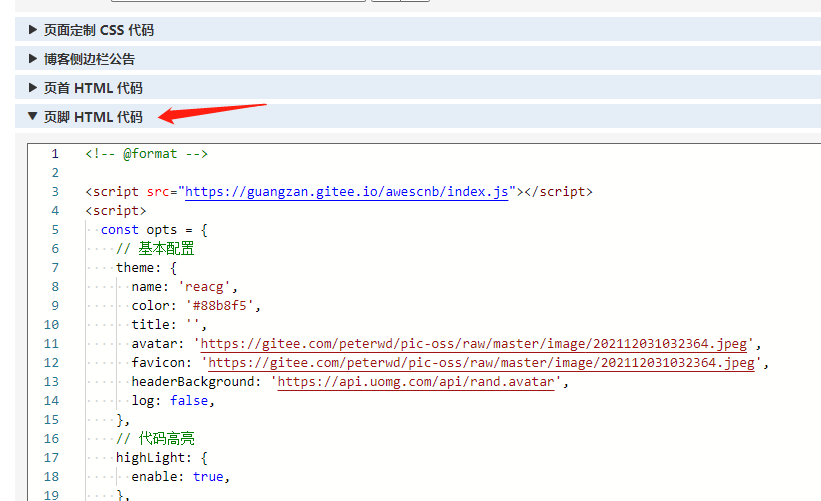Open the headerBackground api.uomg.com URL
Screen dimensions: 821x501
coord(416,382)
